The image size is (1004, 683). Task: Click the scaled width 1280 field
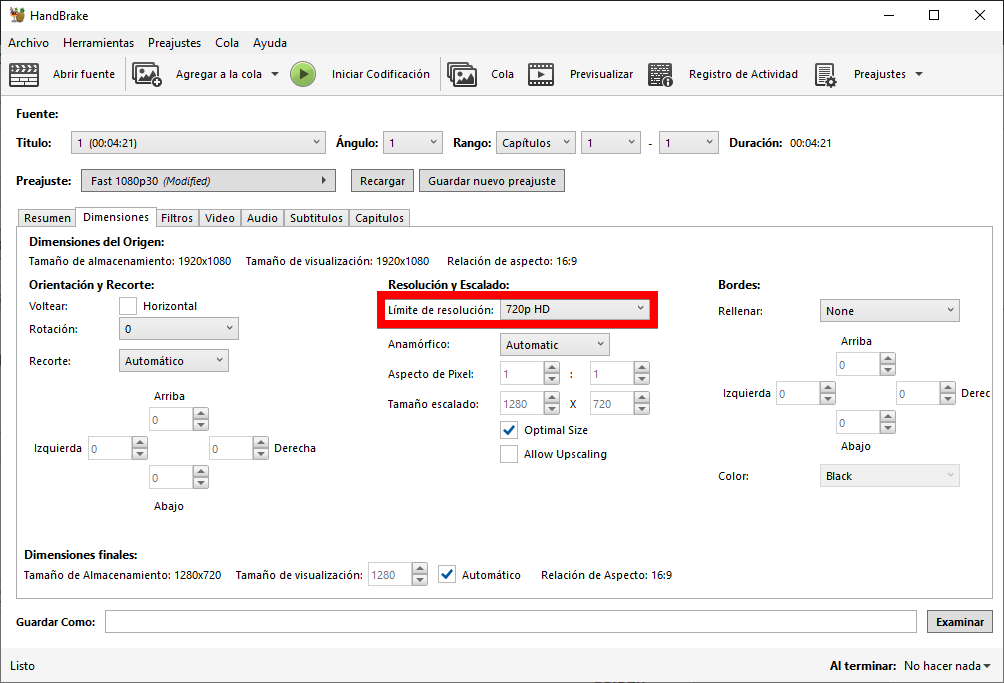(522, 404)
